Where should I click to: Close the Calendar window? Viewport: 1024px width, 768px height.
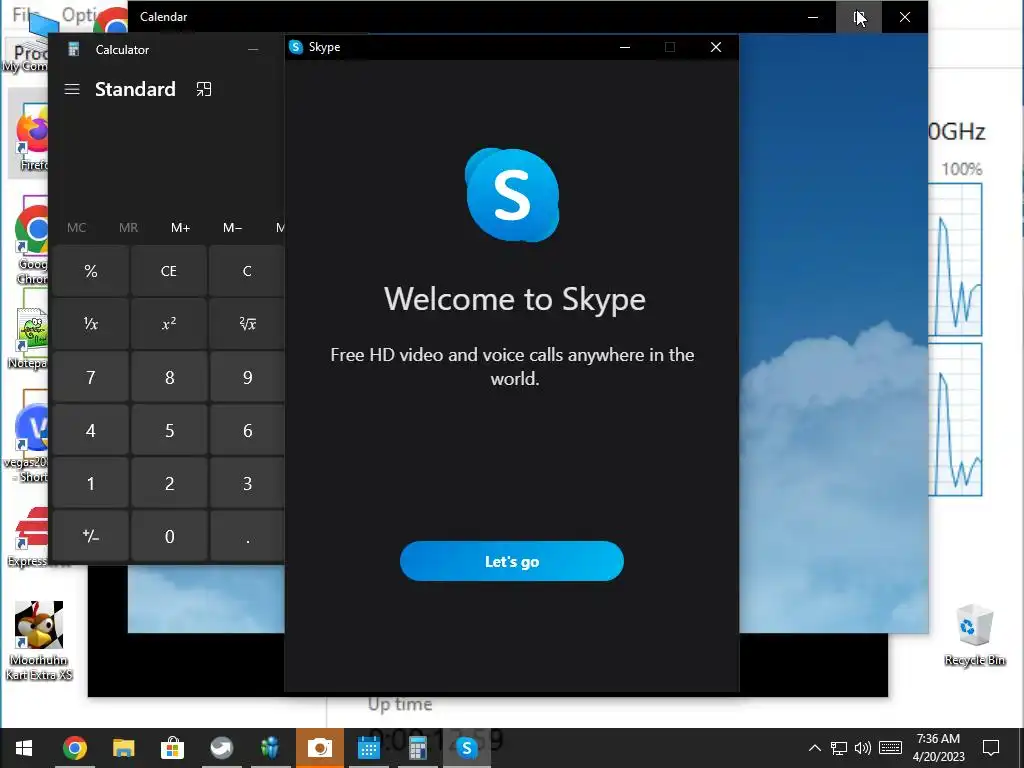pyautogui.click(x=904, y=17)
